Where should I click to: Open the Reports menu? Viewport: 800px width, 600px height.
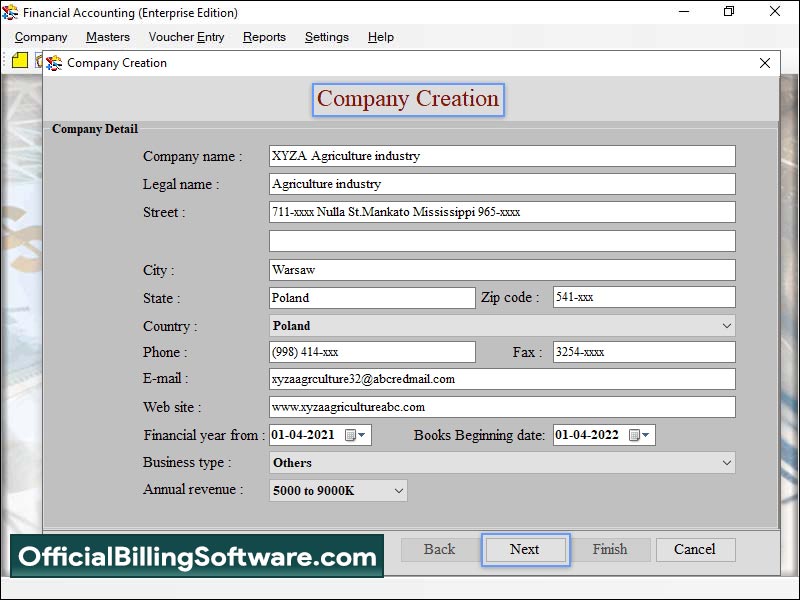click(x=264, y=37)
